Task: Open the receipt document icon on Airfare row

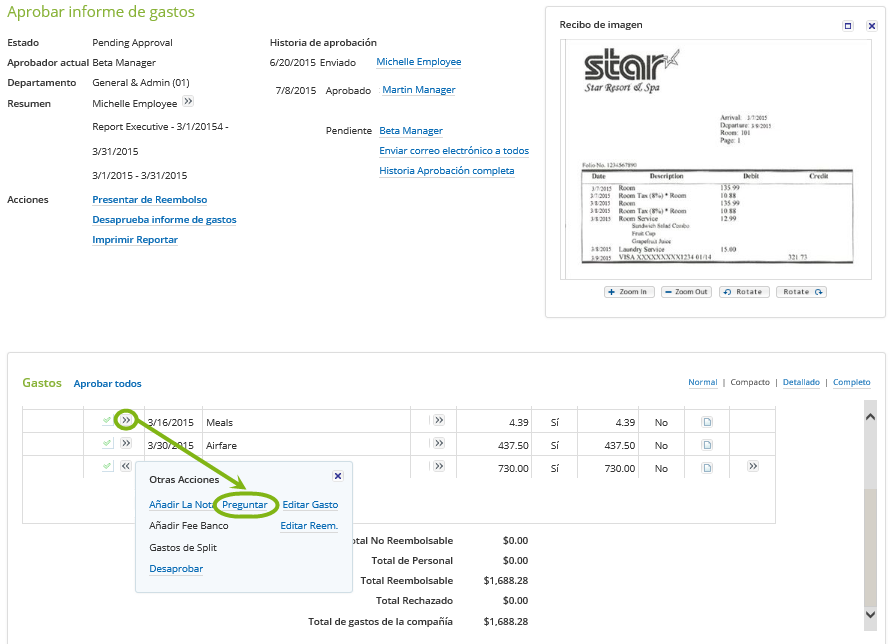Action: (x=707, y=445)
